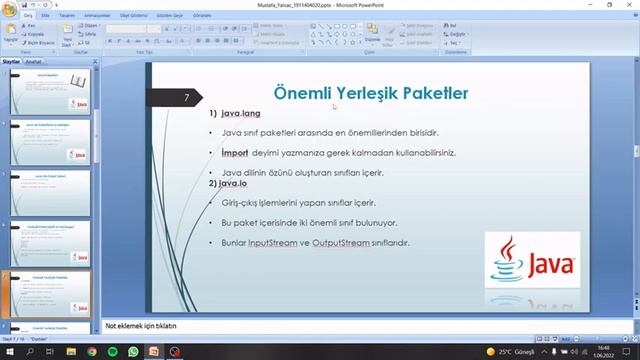Image resolution: width=640 pixels, height=360 pixels.
Task: Justify the paragraph text
Action: point(226,41)
